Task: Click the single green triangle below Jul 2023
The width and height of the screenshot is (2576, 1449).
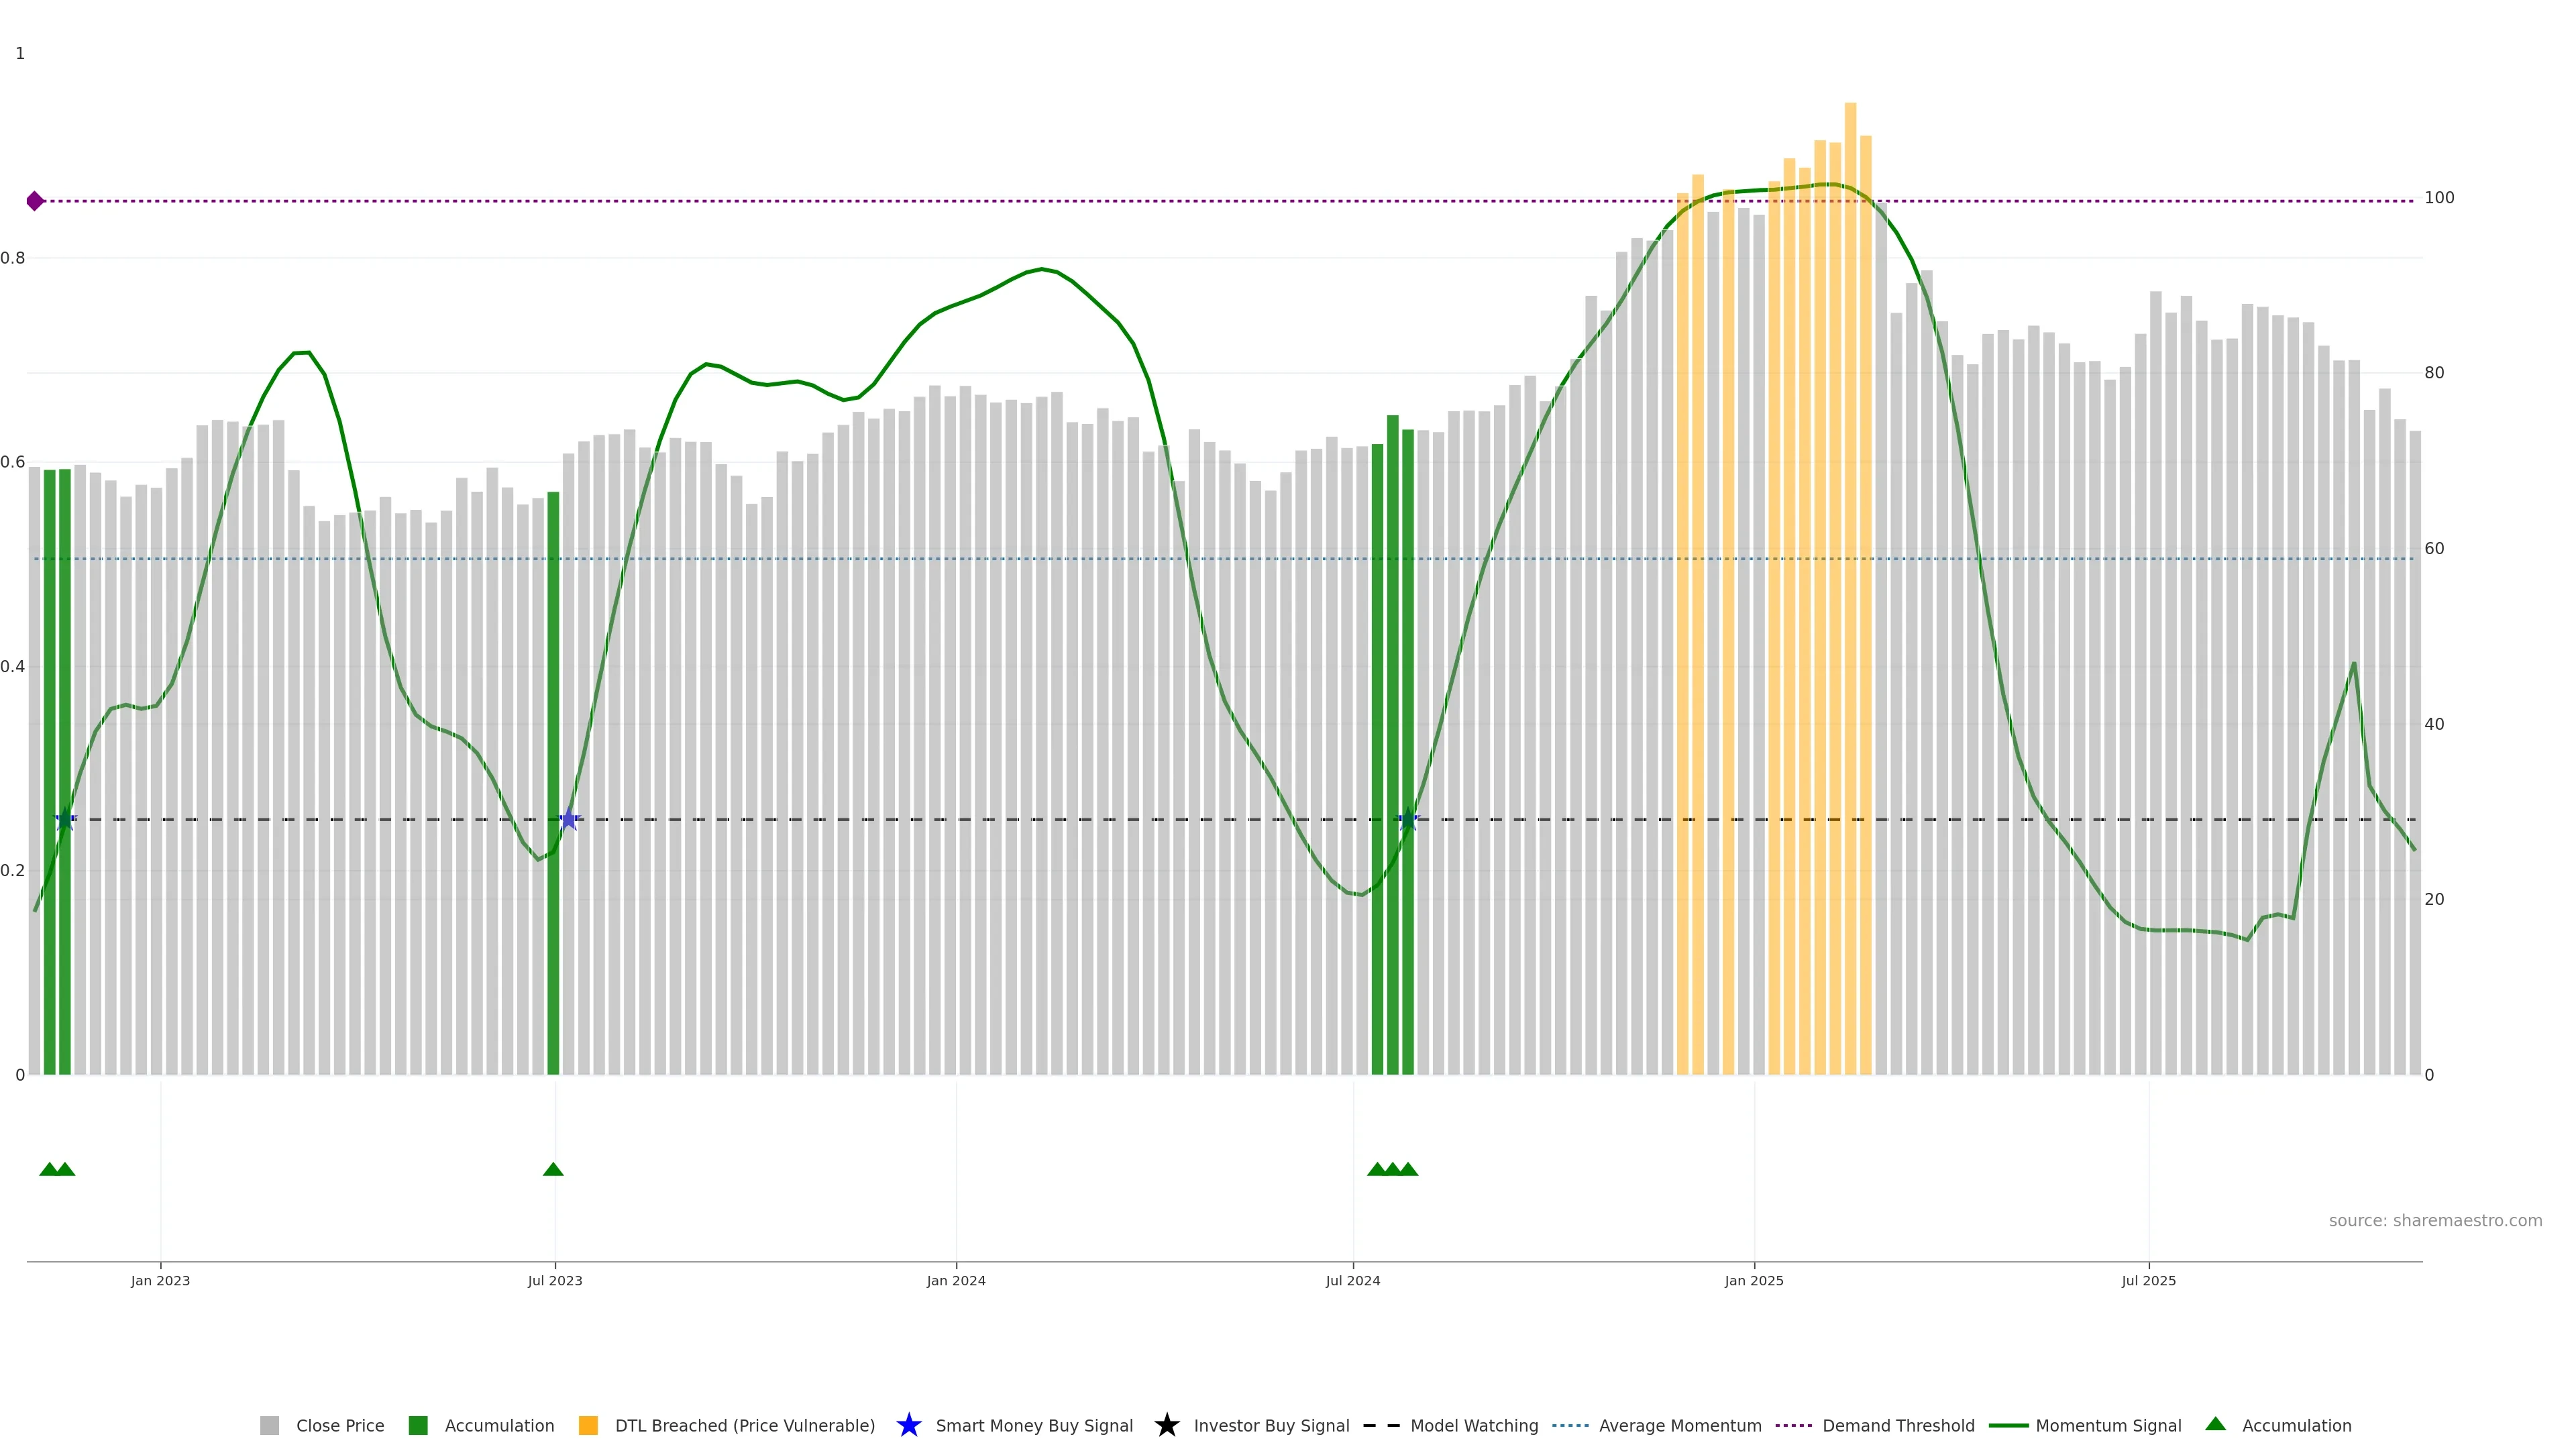Action: (x=553, y=1169)
